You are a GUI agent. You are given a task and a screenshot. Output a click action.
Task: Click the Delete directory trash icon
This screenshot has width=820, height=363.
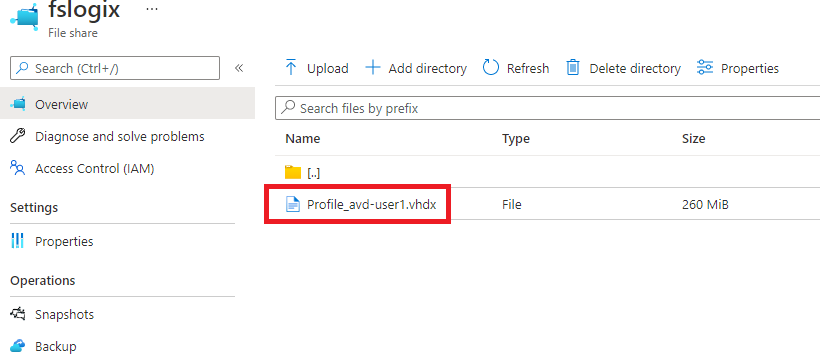click(573, 68)
